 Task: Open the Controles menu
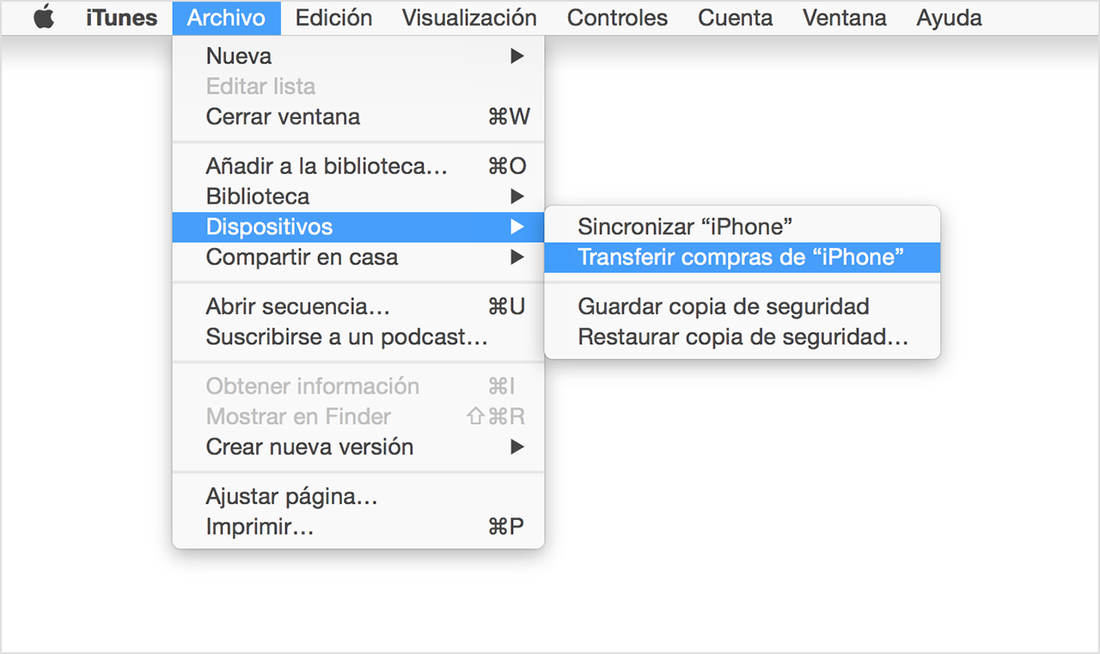coord(617,18)
